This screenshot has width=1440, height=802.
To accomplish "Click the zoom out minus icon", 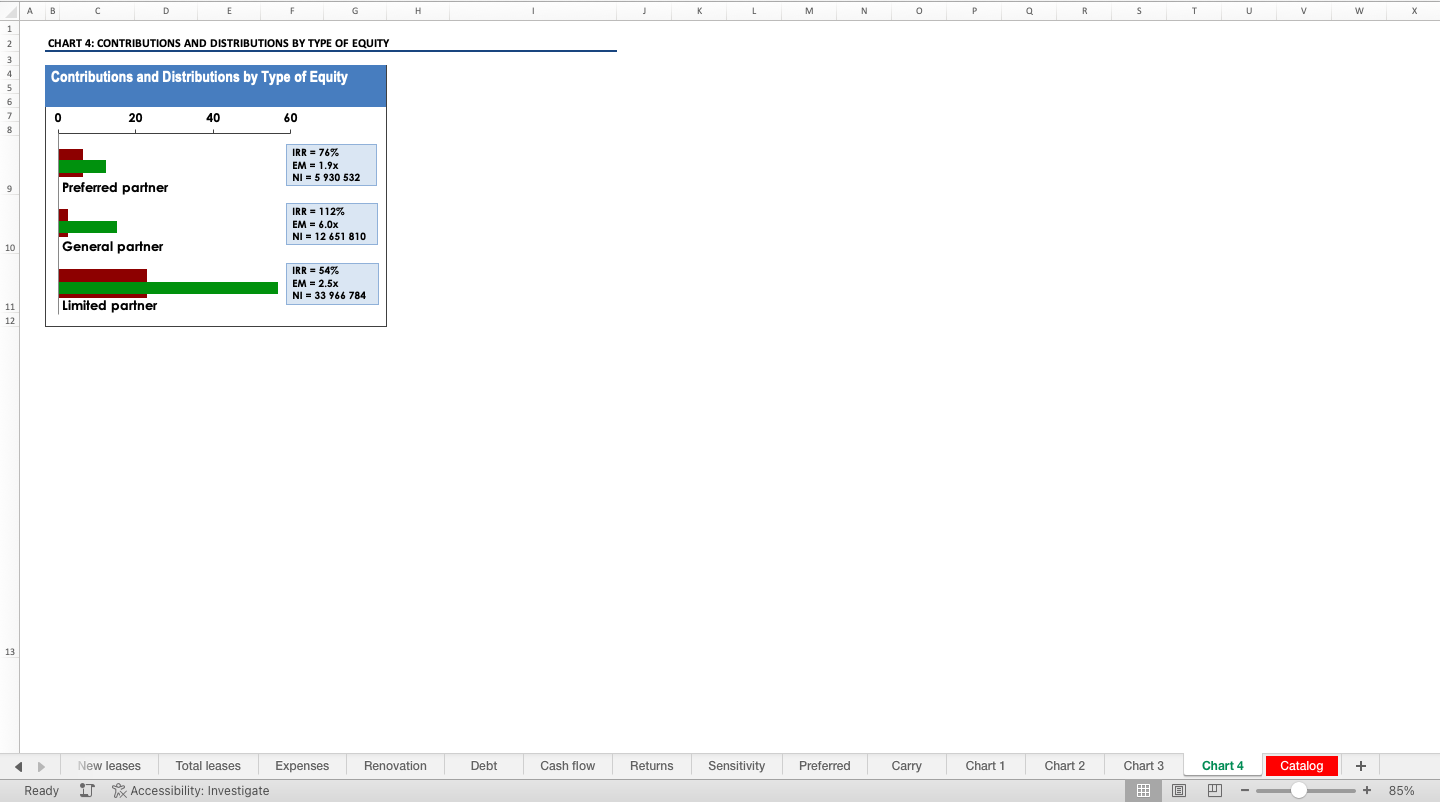I will [x=1246, y=790].
